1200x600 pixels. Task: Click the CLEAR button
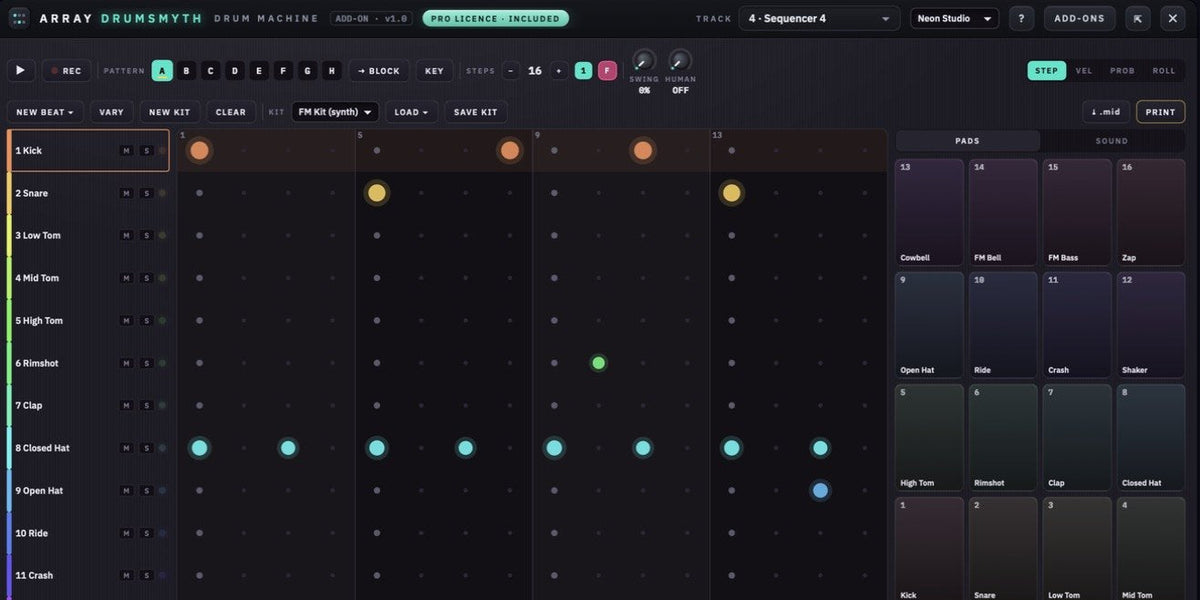pyautogui.click(x=231, y=112)
